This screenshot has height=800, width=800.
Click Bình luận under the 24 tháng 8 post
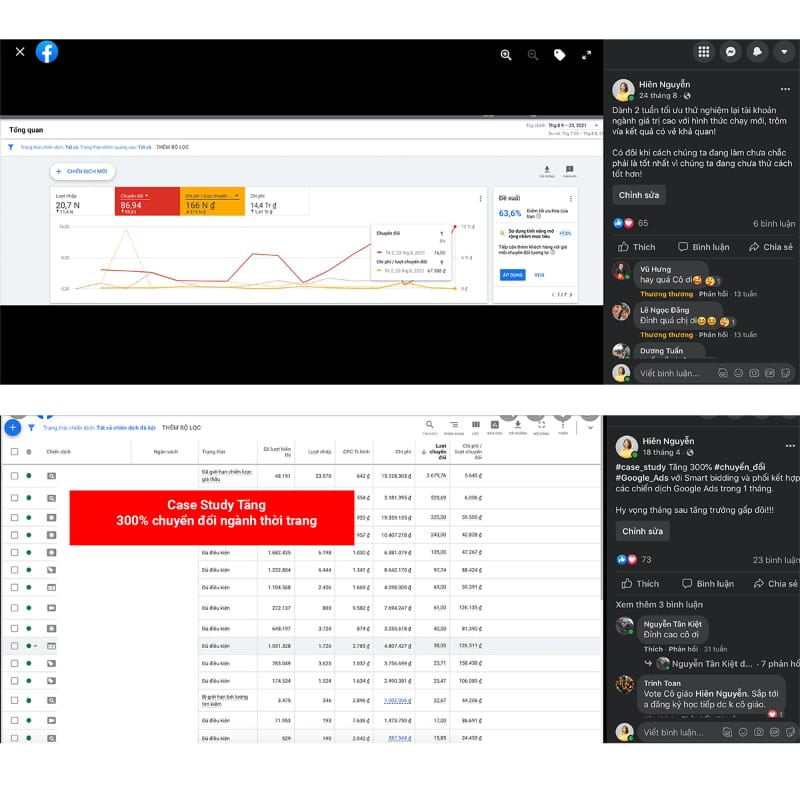tap(704, 247)
